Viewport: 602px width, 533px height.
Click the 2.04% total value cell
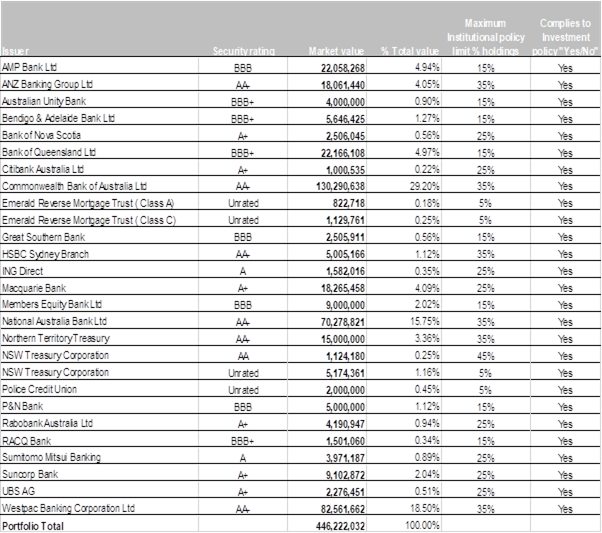tap(427, 474)
